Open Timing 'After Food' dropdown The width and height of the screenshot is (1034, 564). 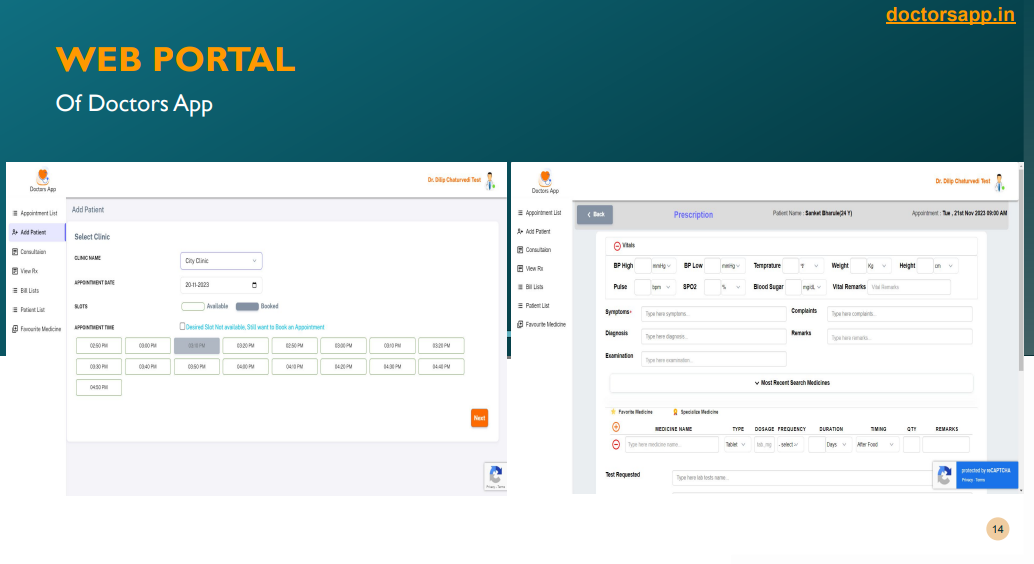[876, 445]
